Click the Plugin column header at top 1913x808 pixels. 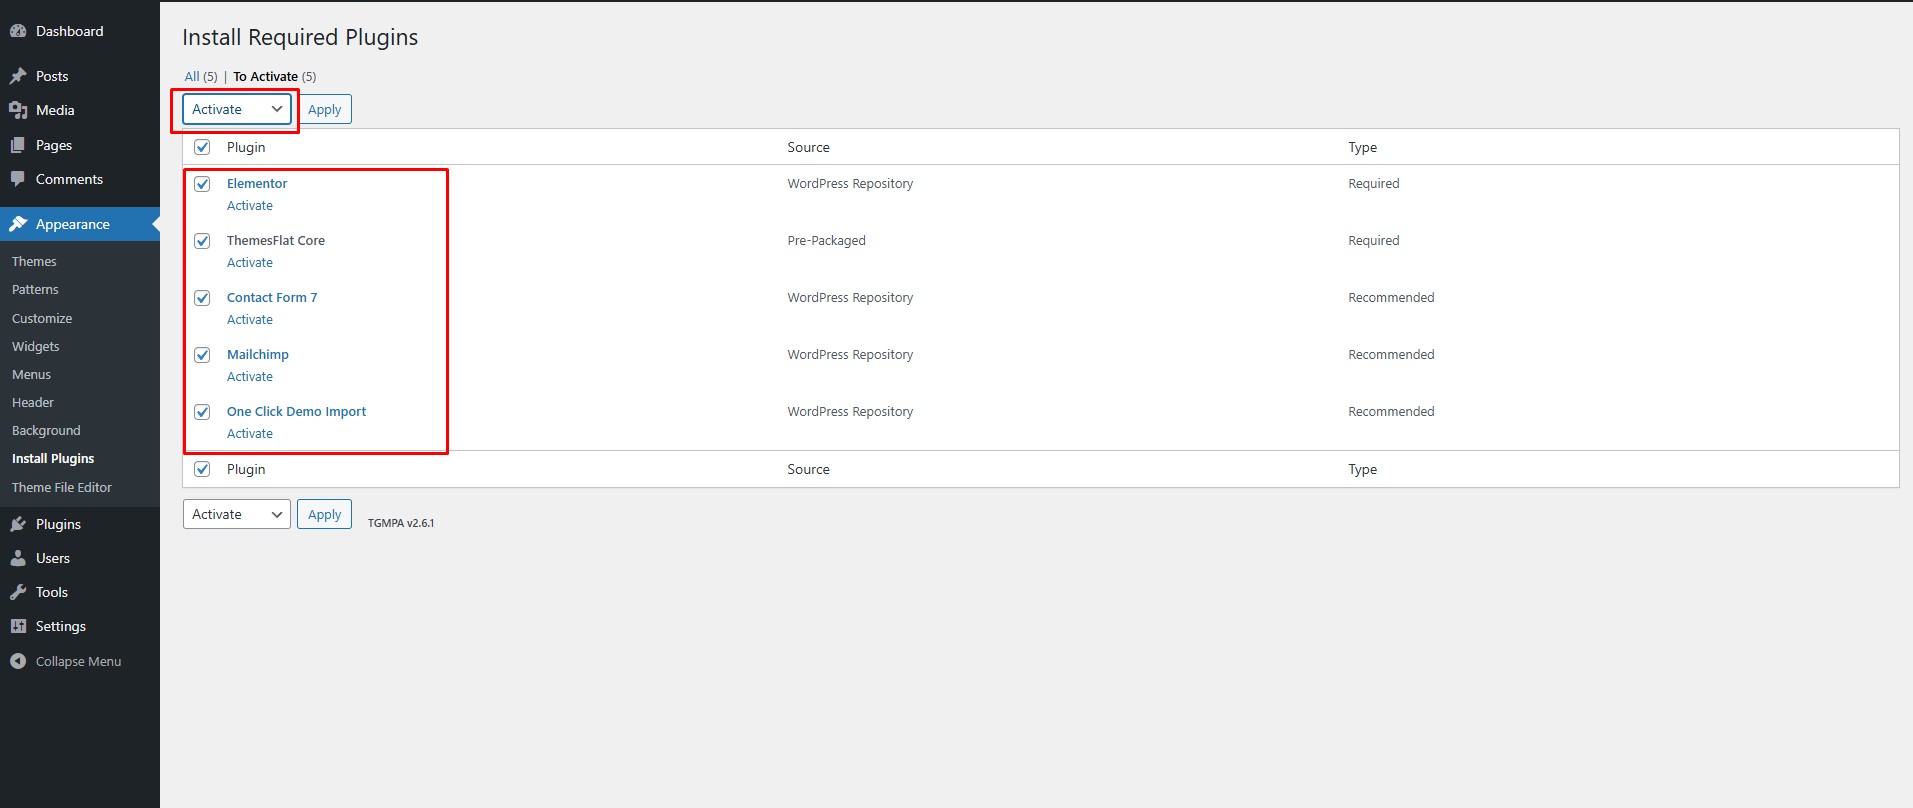click(246, 147)
